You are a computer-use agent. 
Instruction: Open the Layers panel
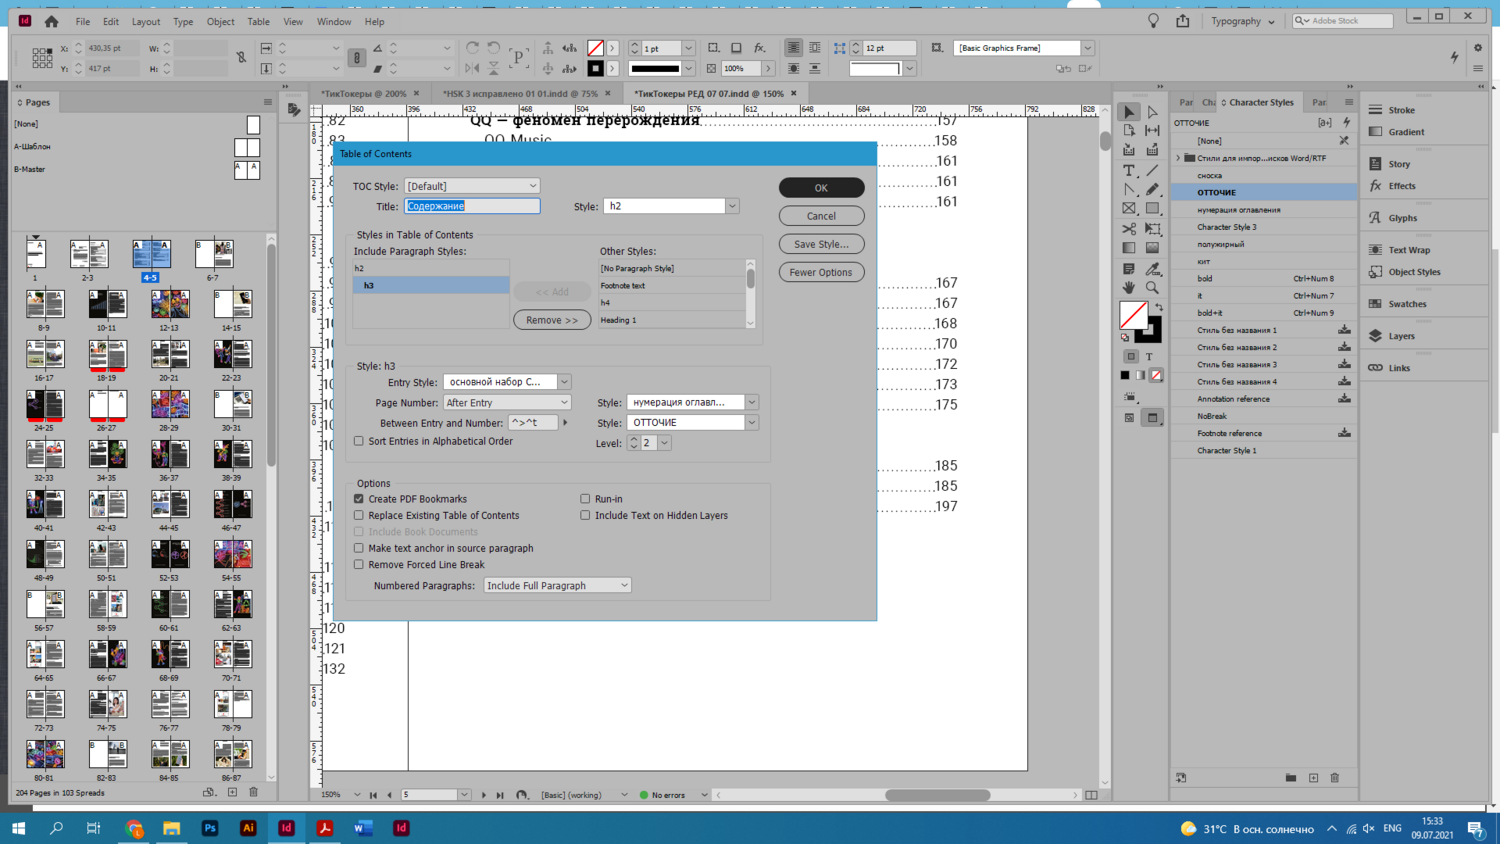point(1401,336)
